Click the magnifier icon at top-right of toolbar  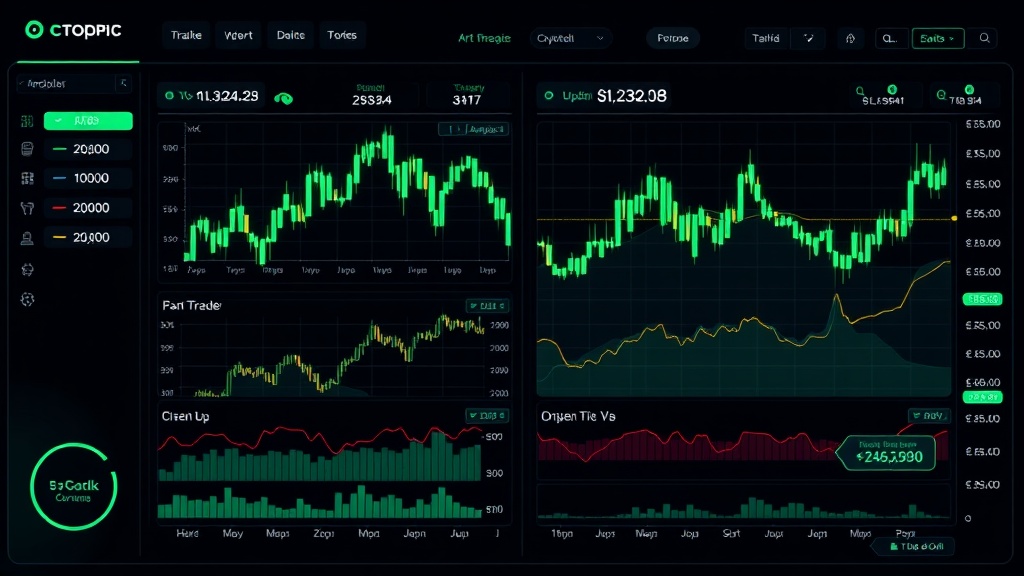tap(984, 38)
